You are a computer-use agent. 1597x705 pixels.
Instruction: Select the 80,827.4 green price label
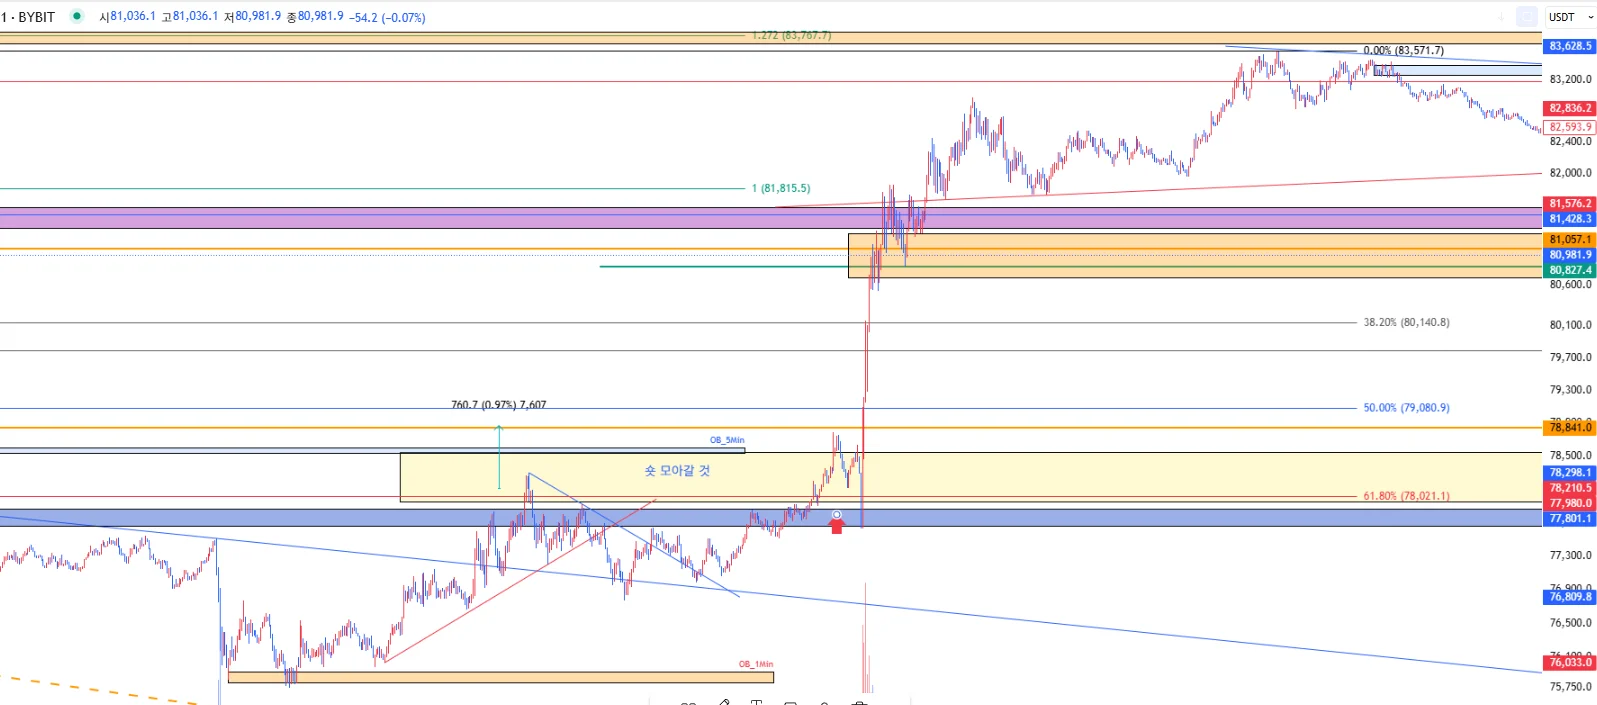[1570, 270]
